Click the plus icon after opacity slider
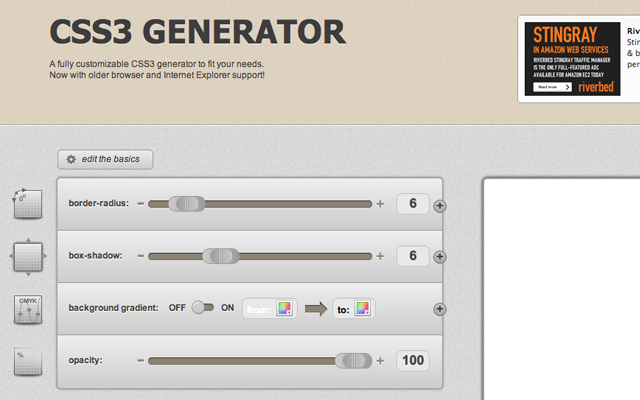Screen dimensions: 640x400 pyautogui.click(x=380, y=360)
